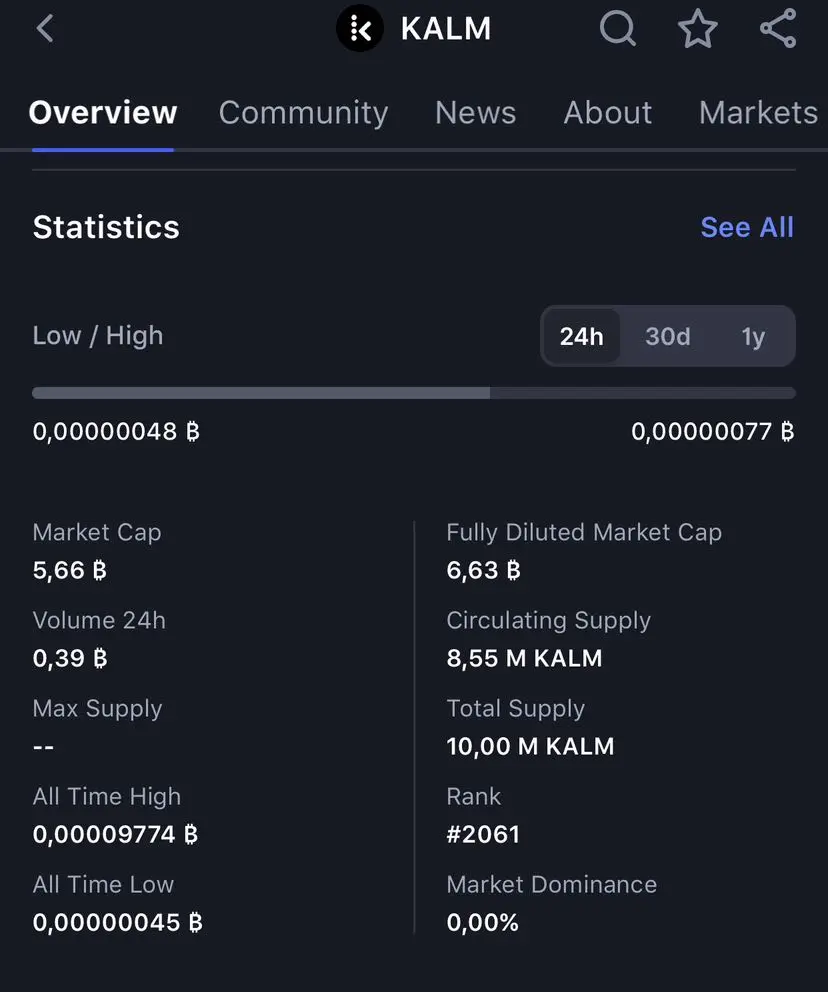This screenshot has width=828, height=992.
Task: Click the Low / High progress bar
Action: tap(414, 393)
